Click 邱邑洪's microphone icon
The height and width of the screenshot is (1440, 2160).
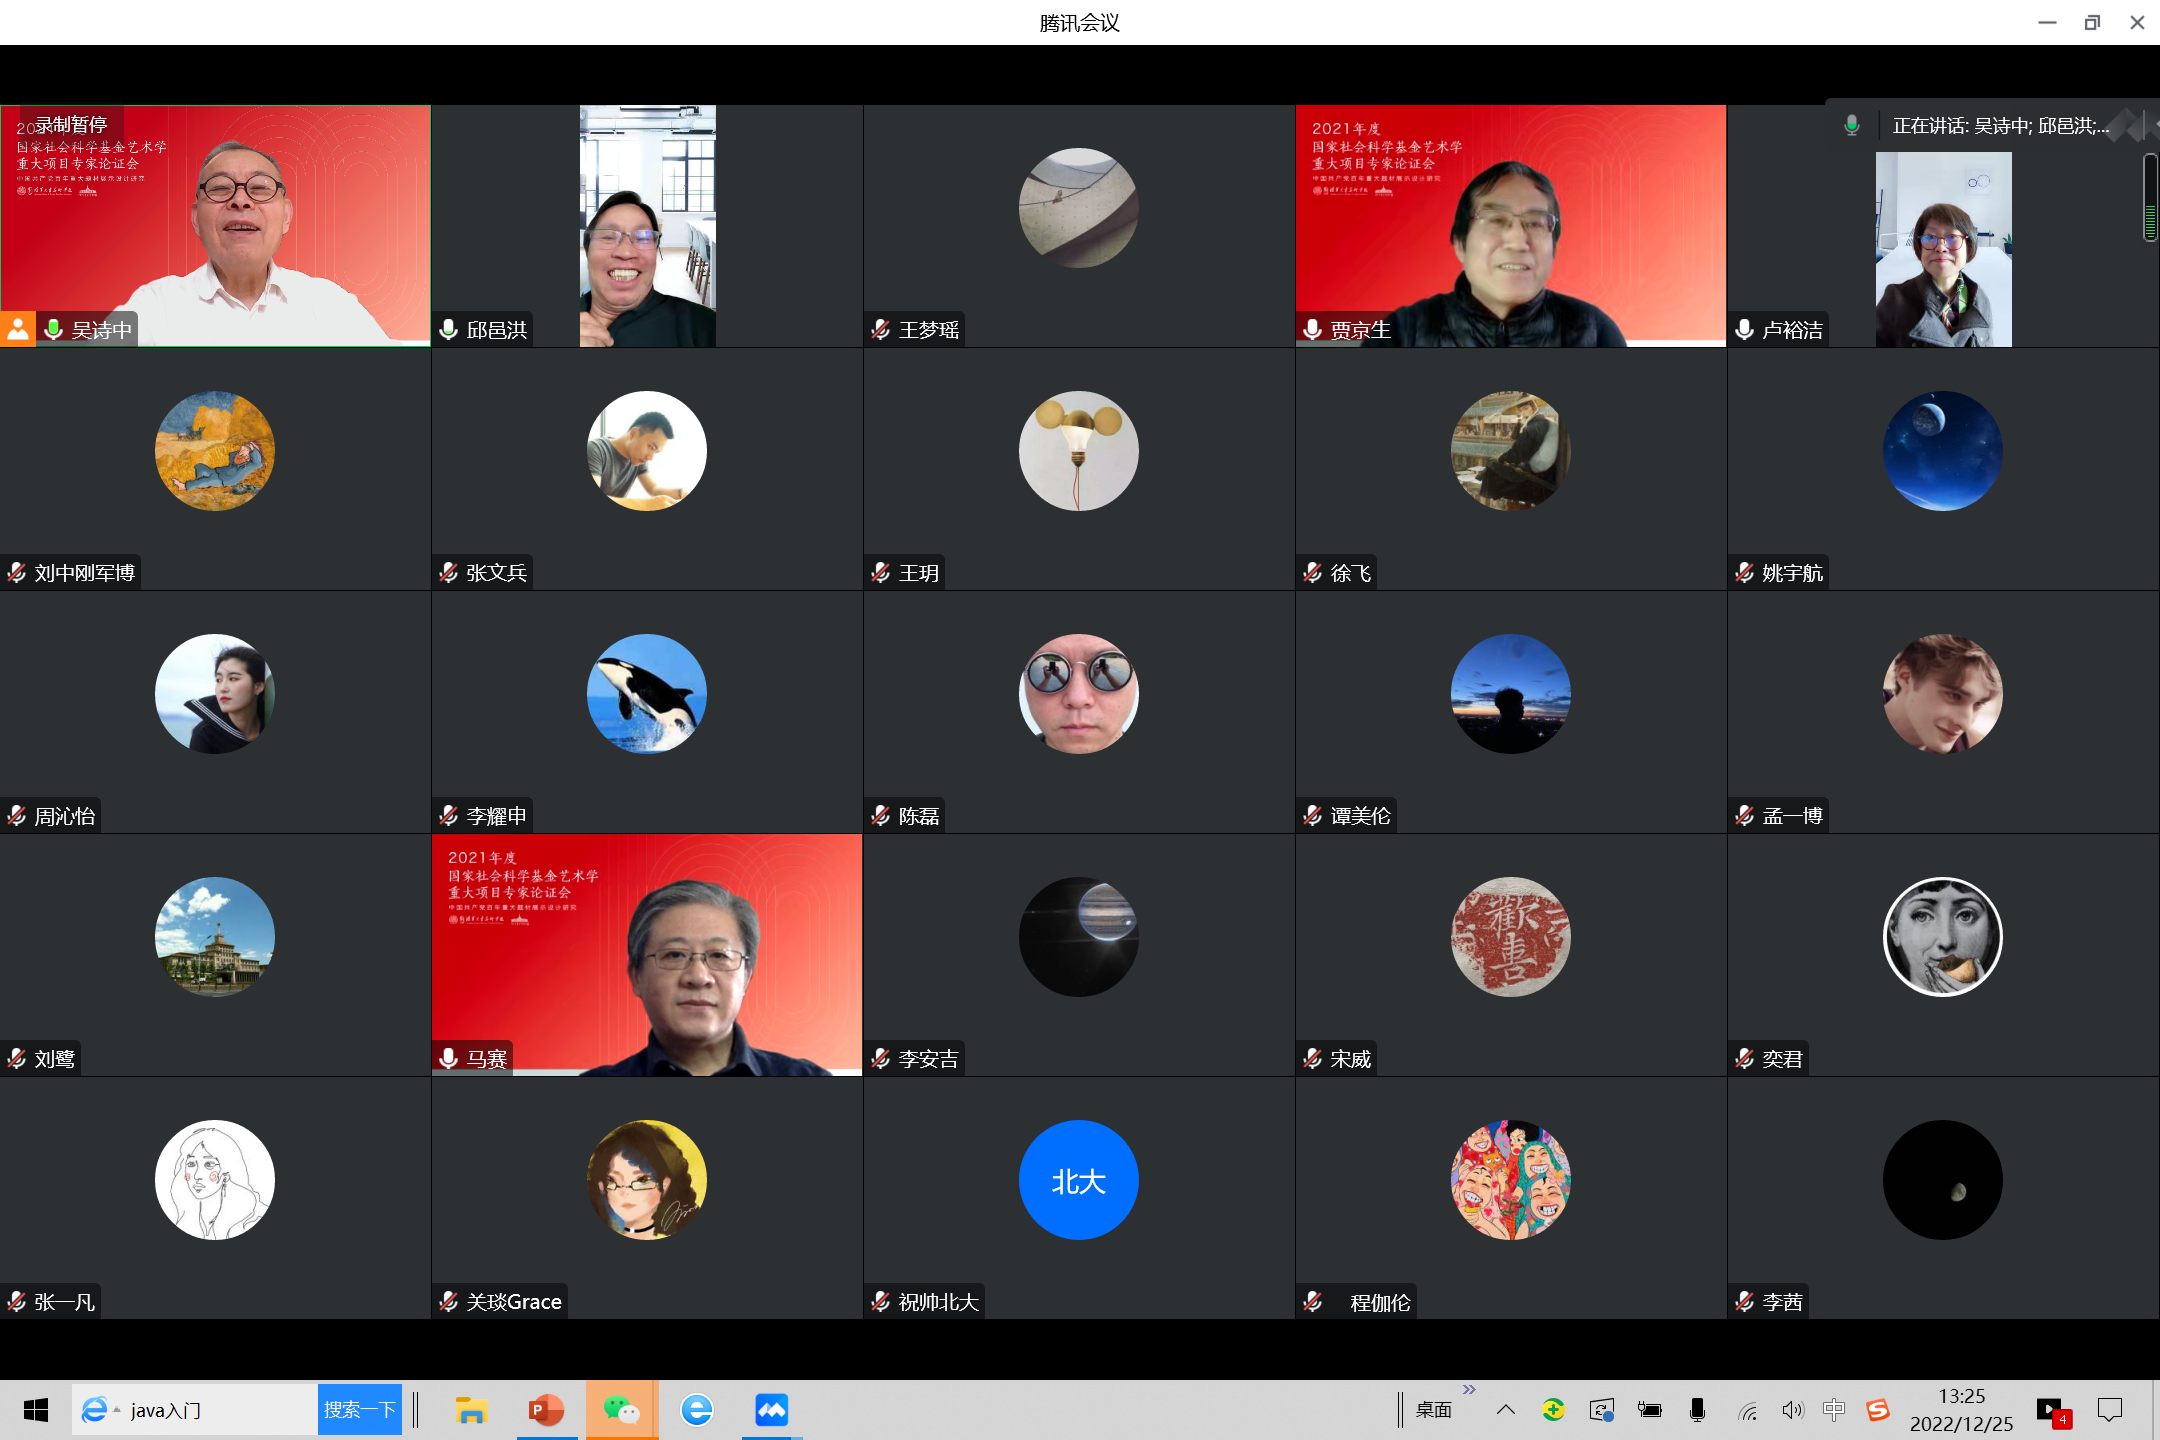point(449,329)
